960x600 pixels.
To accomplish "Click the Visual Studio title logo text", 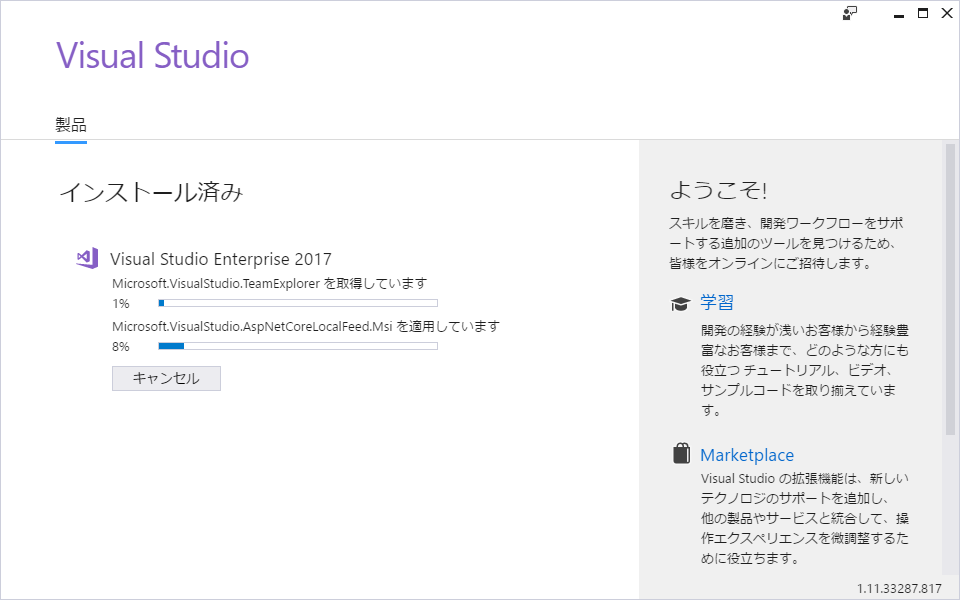I will [153, 55].
